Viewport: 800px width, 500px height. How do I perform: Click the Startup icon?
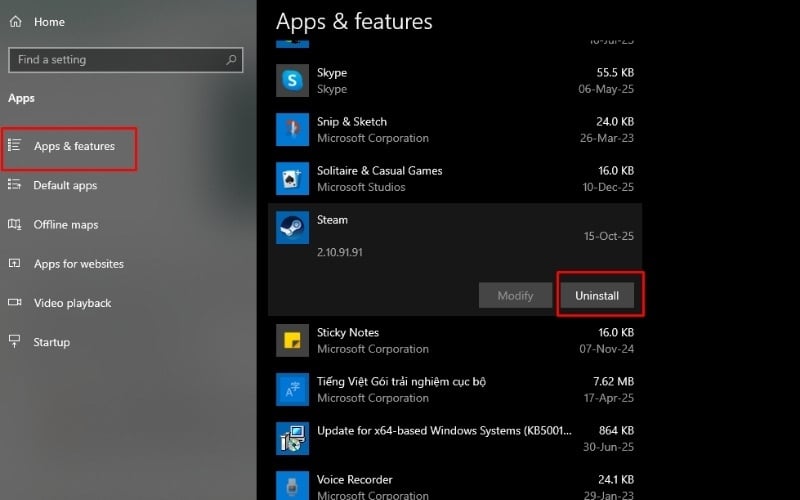coord(14,341)
